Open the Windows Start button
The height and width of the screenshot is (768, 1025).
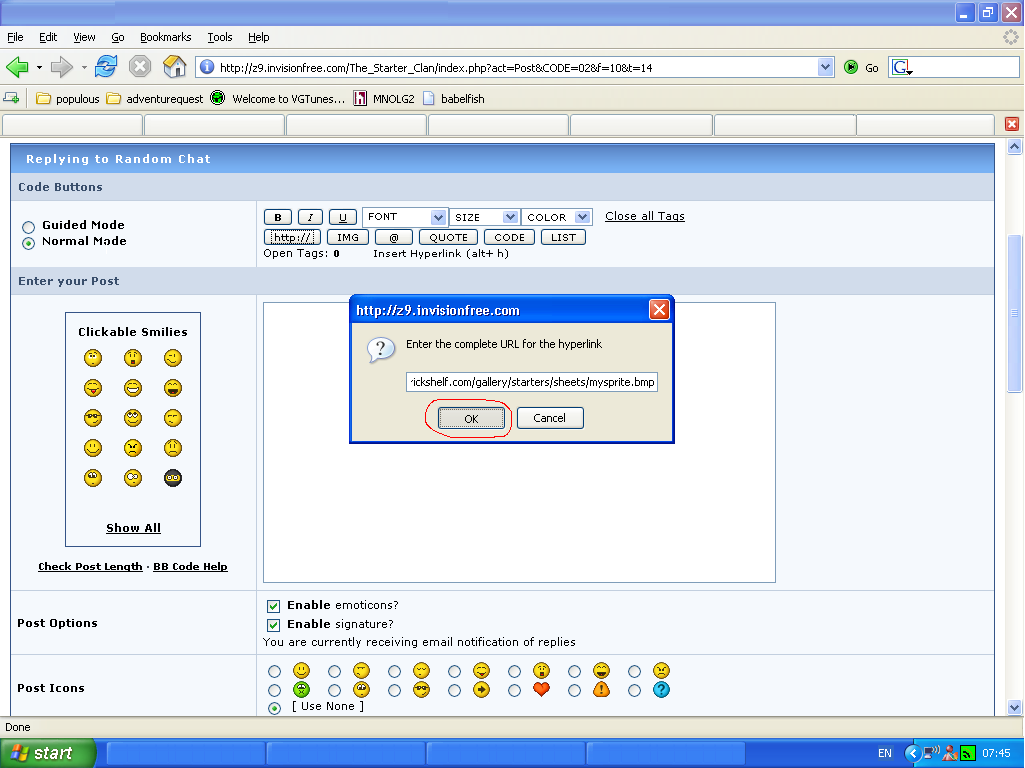point(47,753)
